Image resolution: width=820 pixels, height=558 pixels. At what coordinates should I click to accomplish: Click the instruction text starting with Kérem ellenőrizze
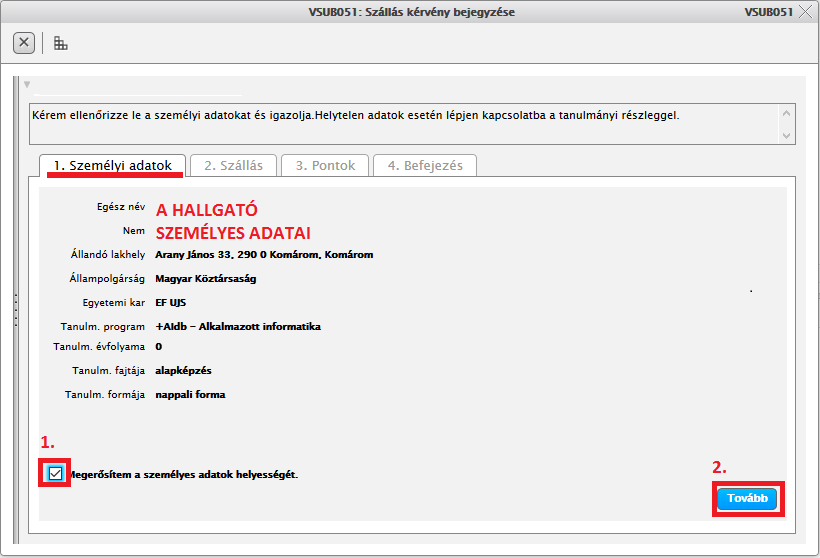click(355, 115)
